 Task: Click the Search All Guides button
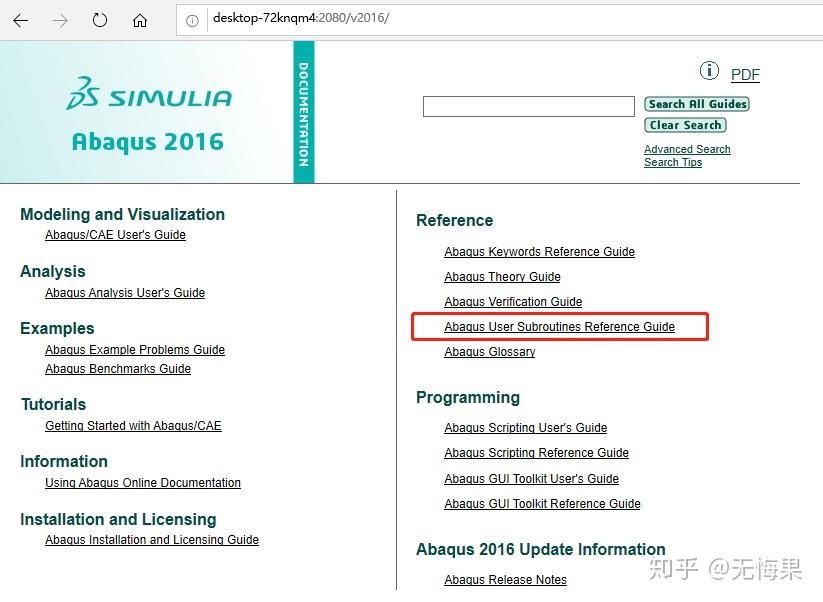click(x=697, y=104)
